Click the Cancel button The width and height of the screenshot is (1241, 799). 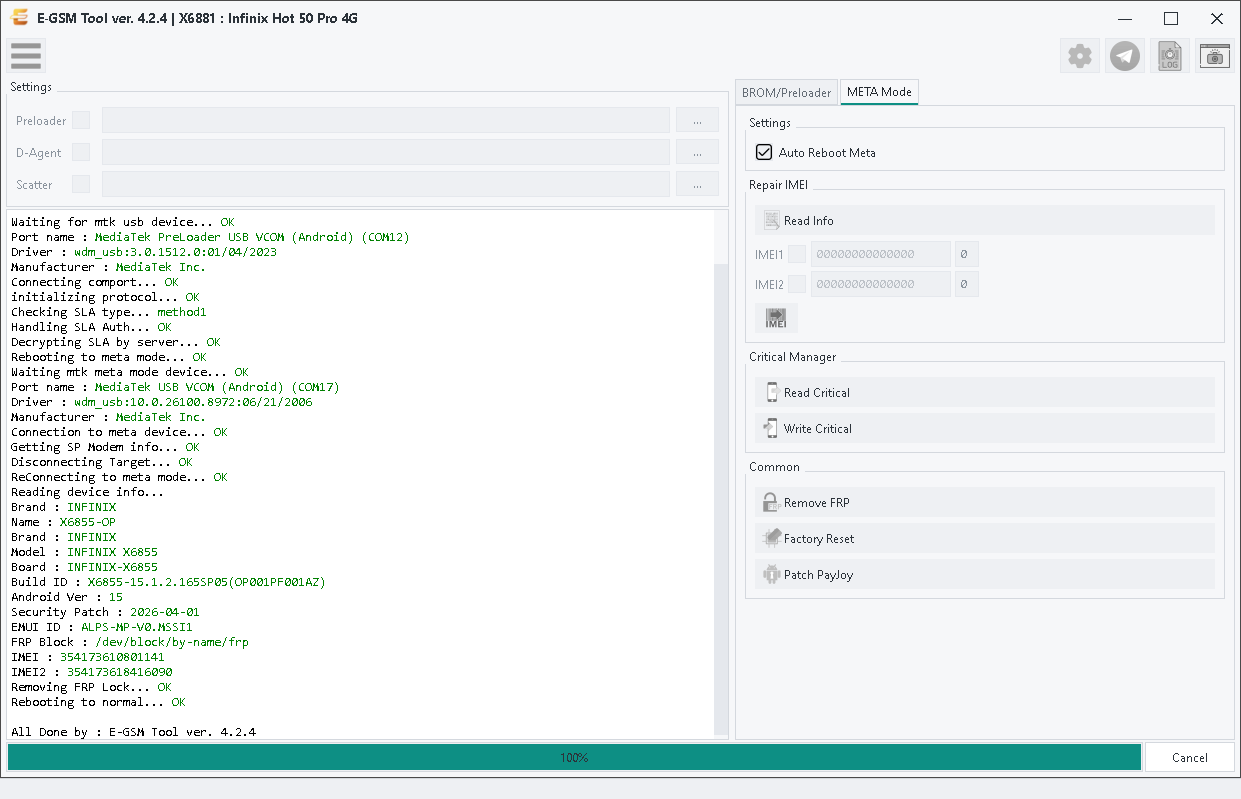pos(1189,757)
